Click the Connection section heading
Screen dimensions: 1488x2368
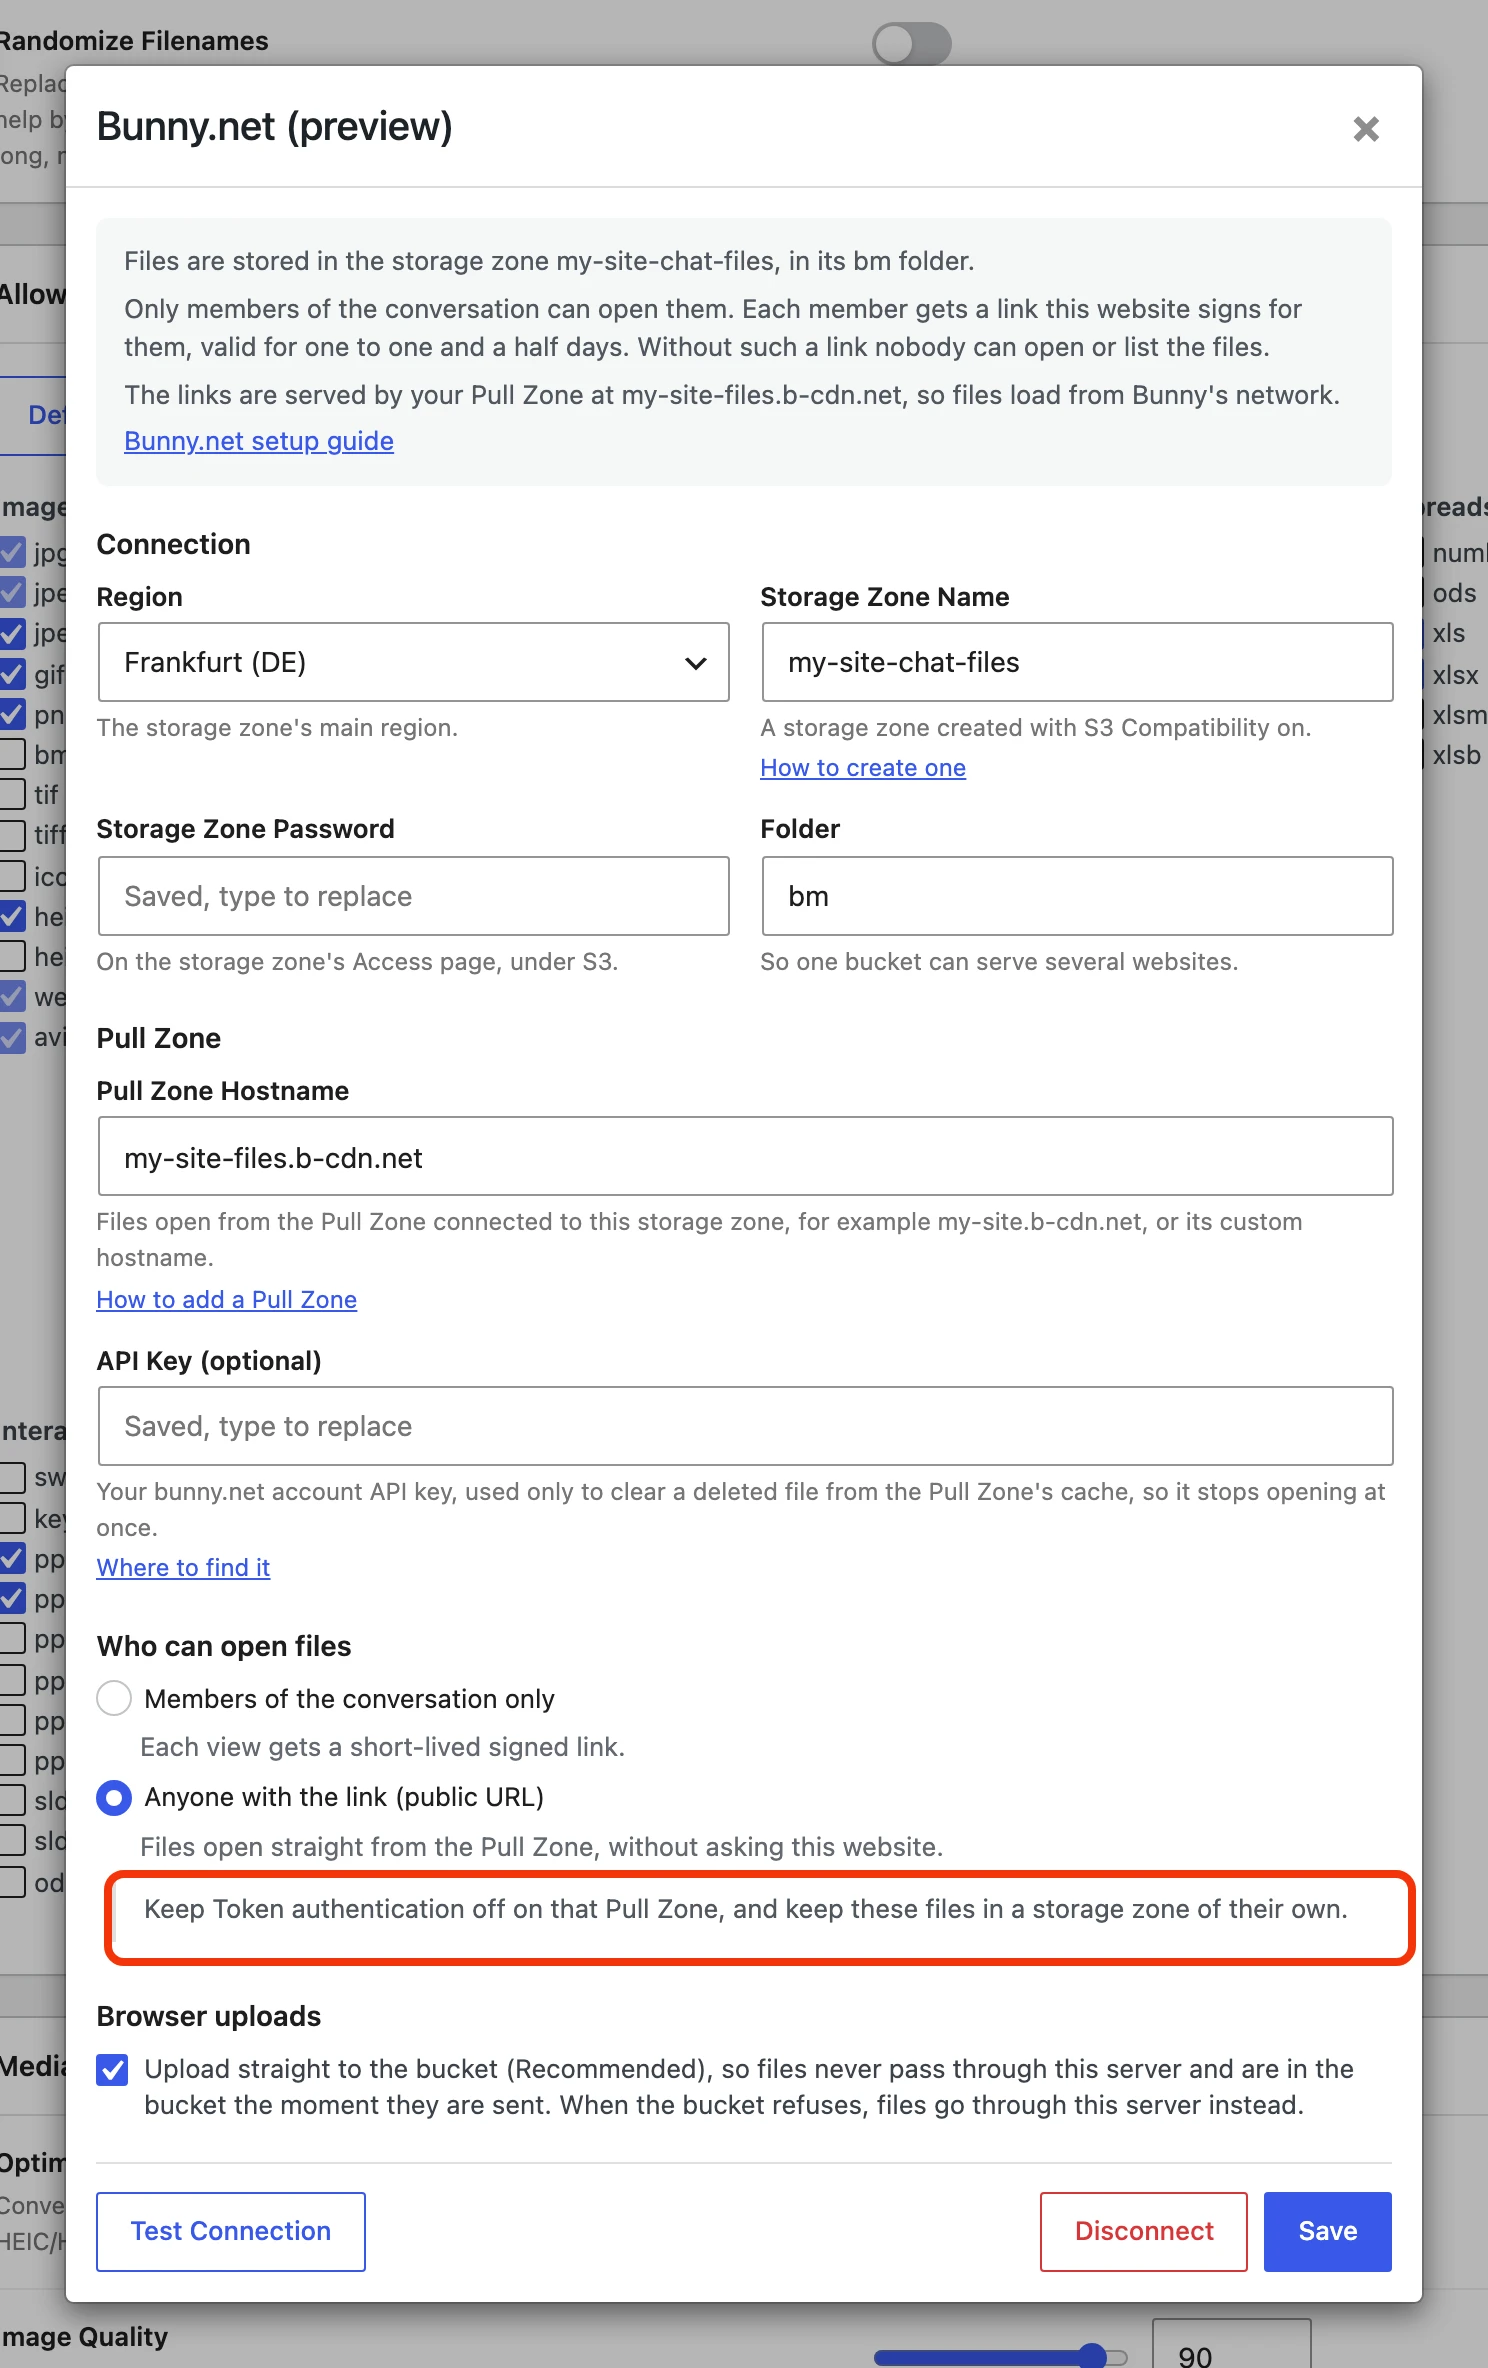click(x=174, y=544)
